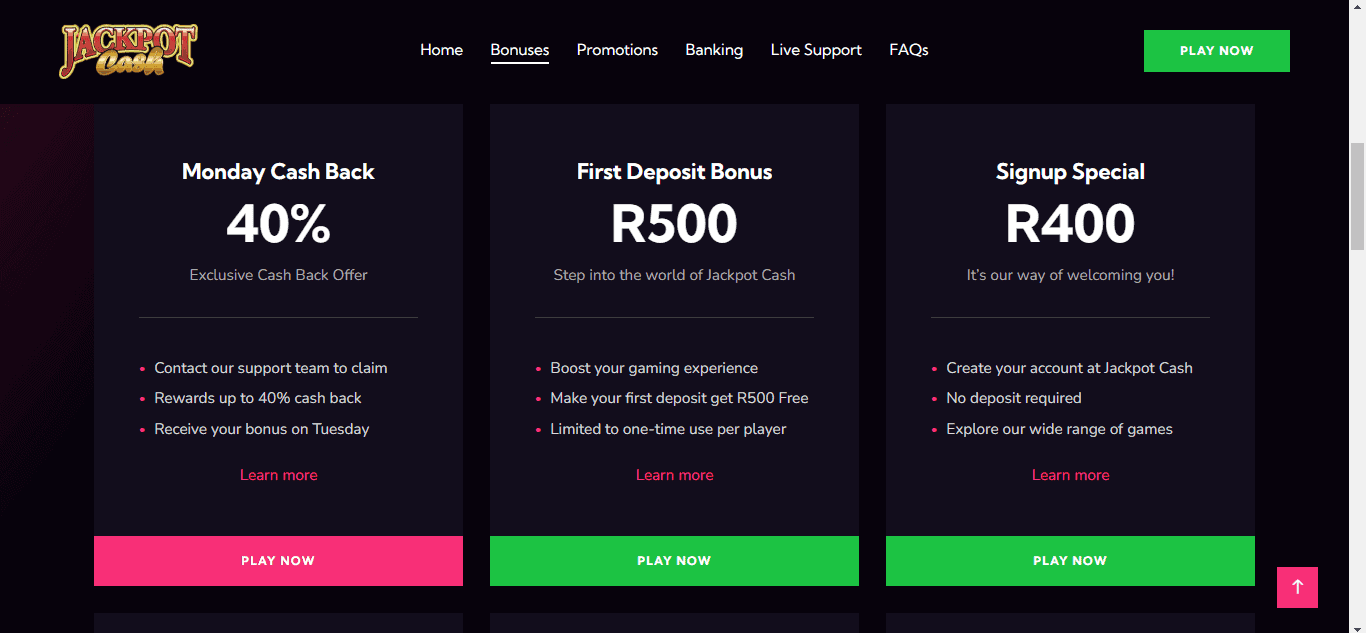Learn more about First Deposit Bonus
Screen dimensions: 1366x633
(x=674, y=474)
